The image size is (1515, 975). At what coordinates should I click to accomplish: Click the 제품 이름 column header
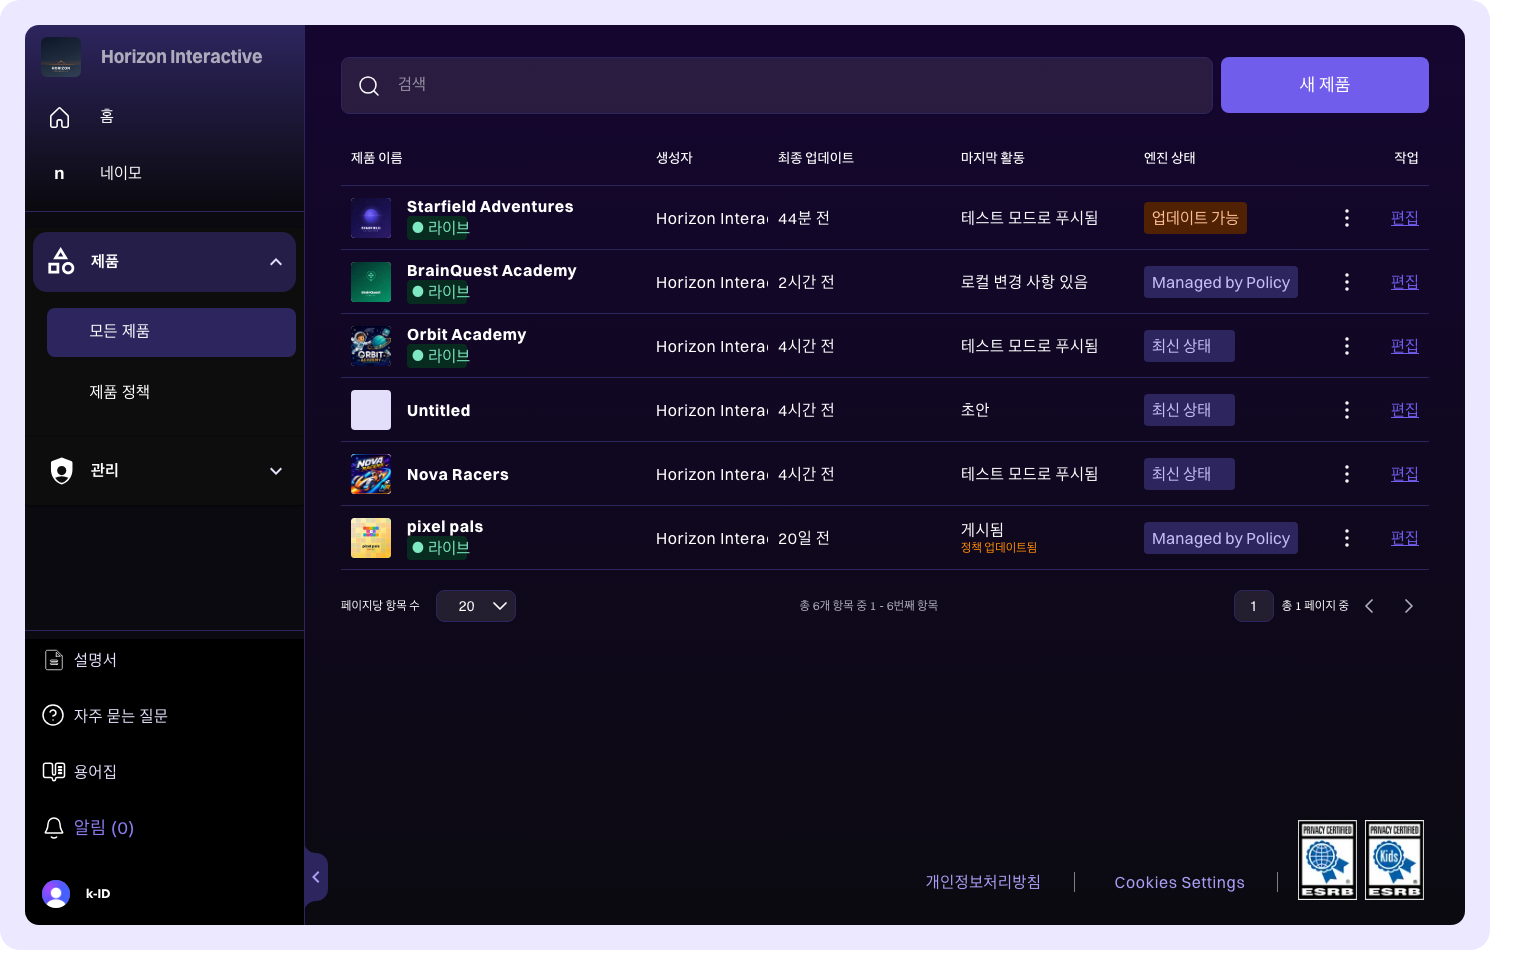point(377,158)
